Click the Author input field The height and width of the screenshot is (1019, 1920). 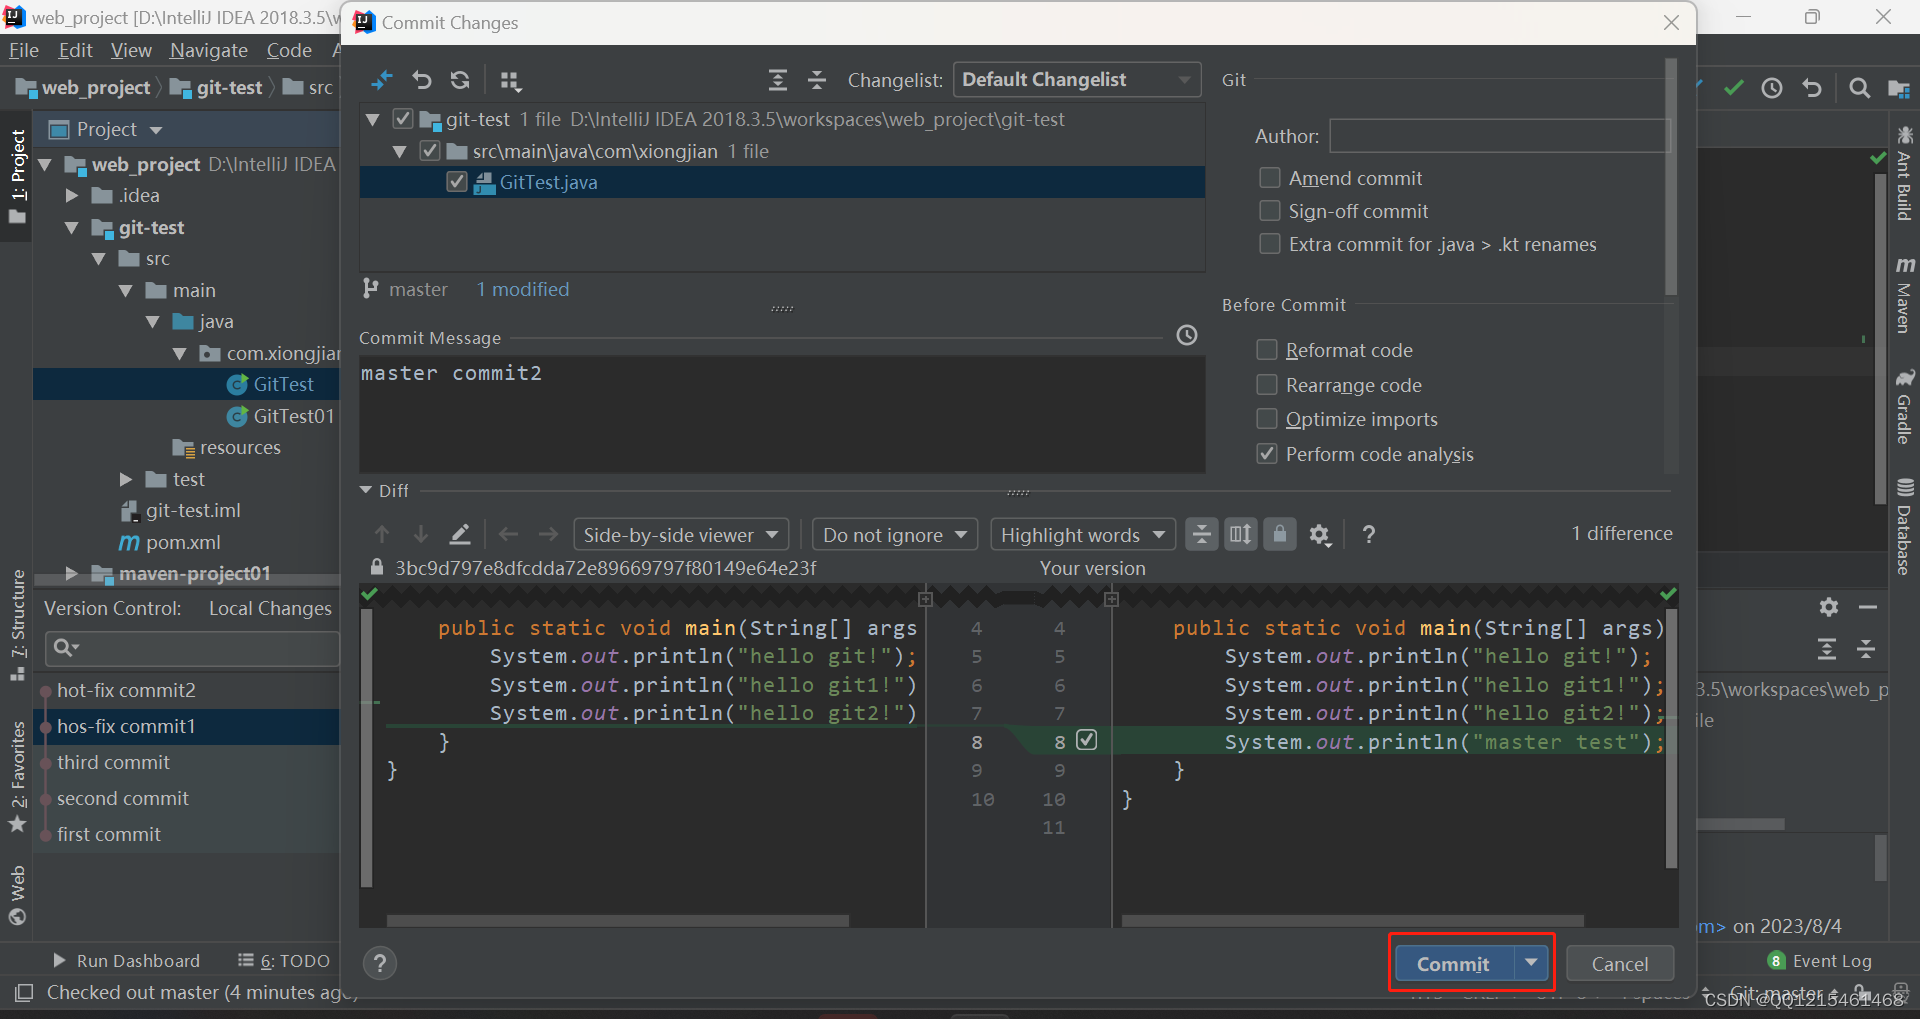pyautogui.click(x=1499, y=136)
